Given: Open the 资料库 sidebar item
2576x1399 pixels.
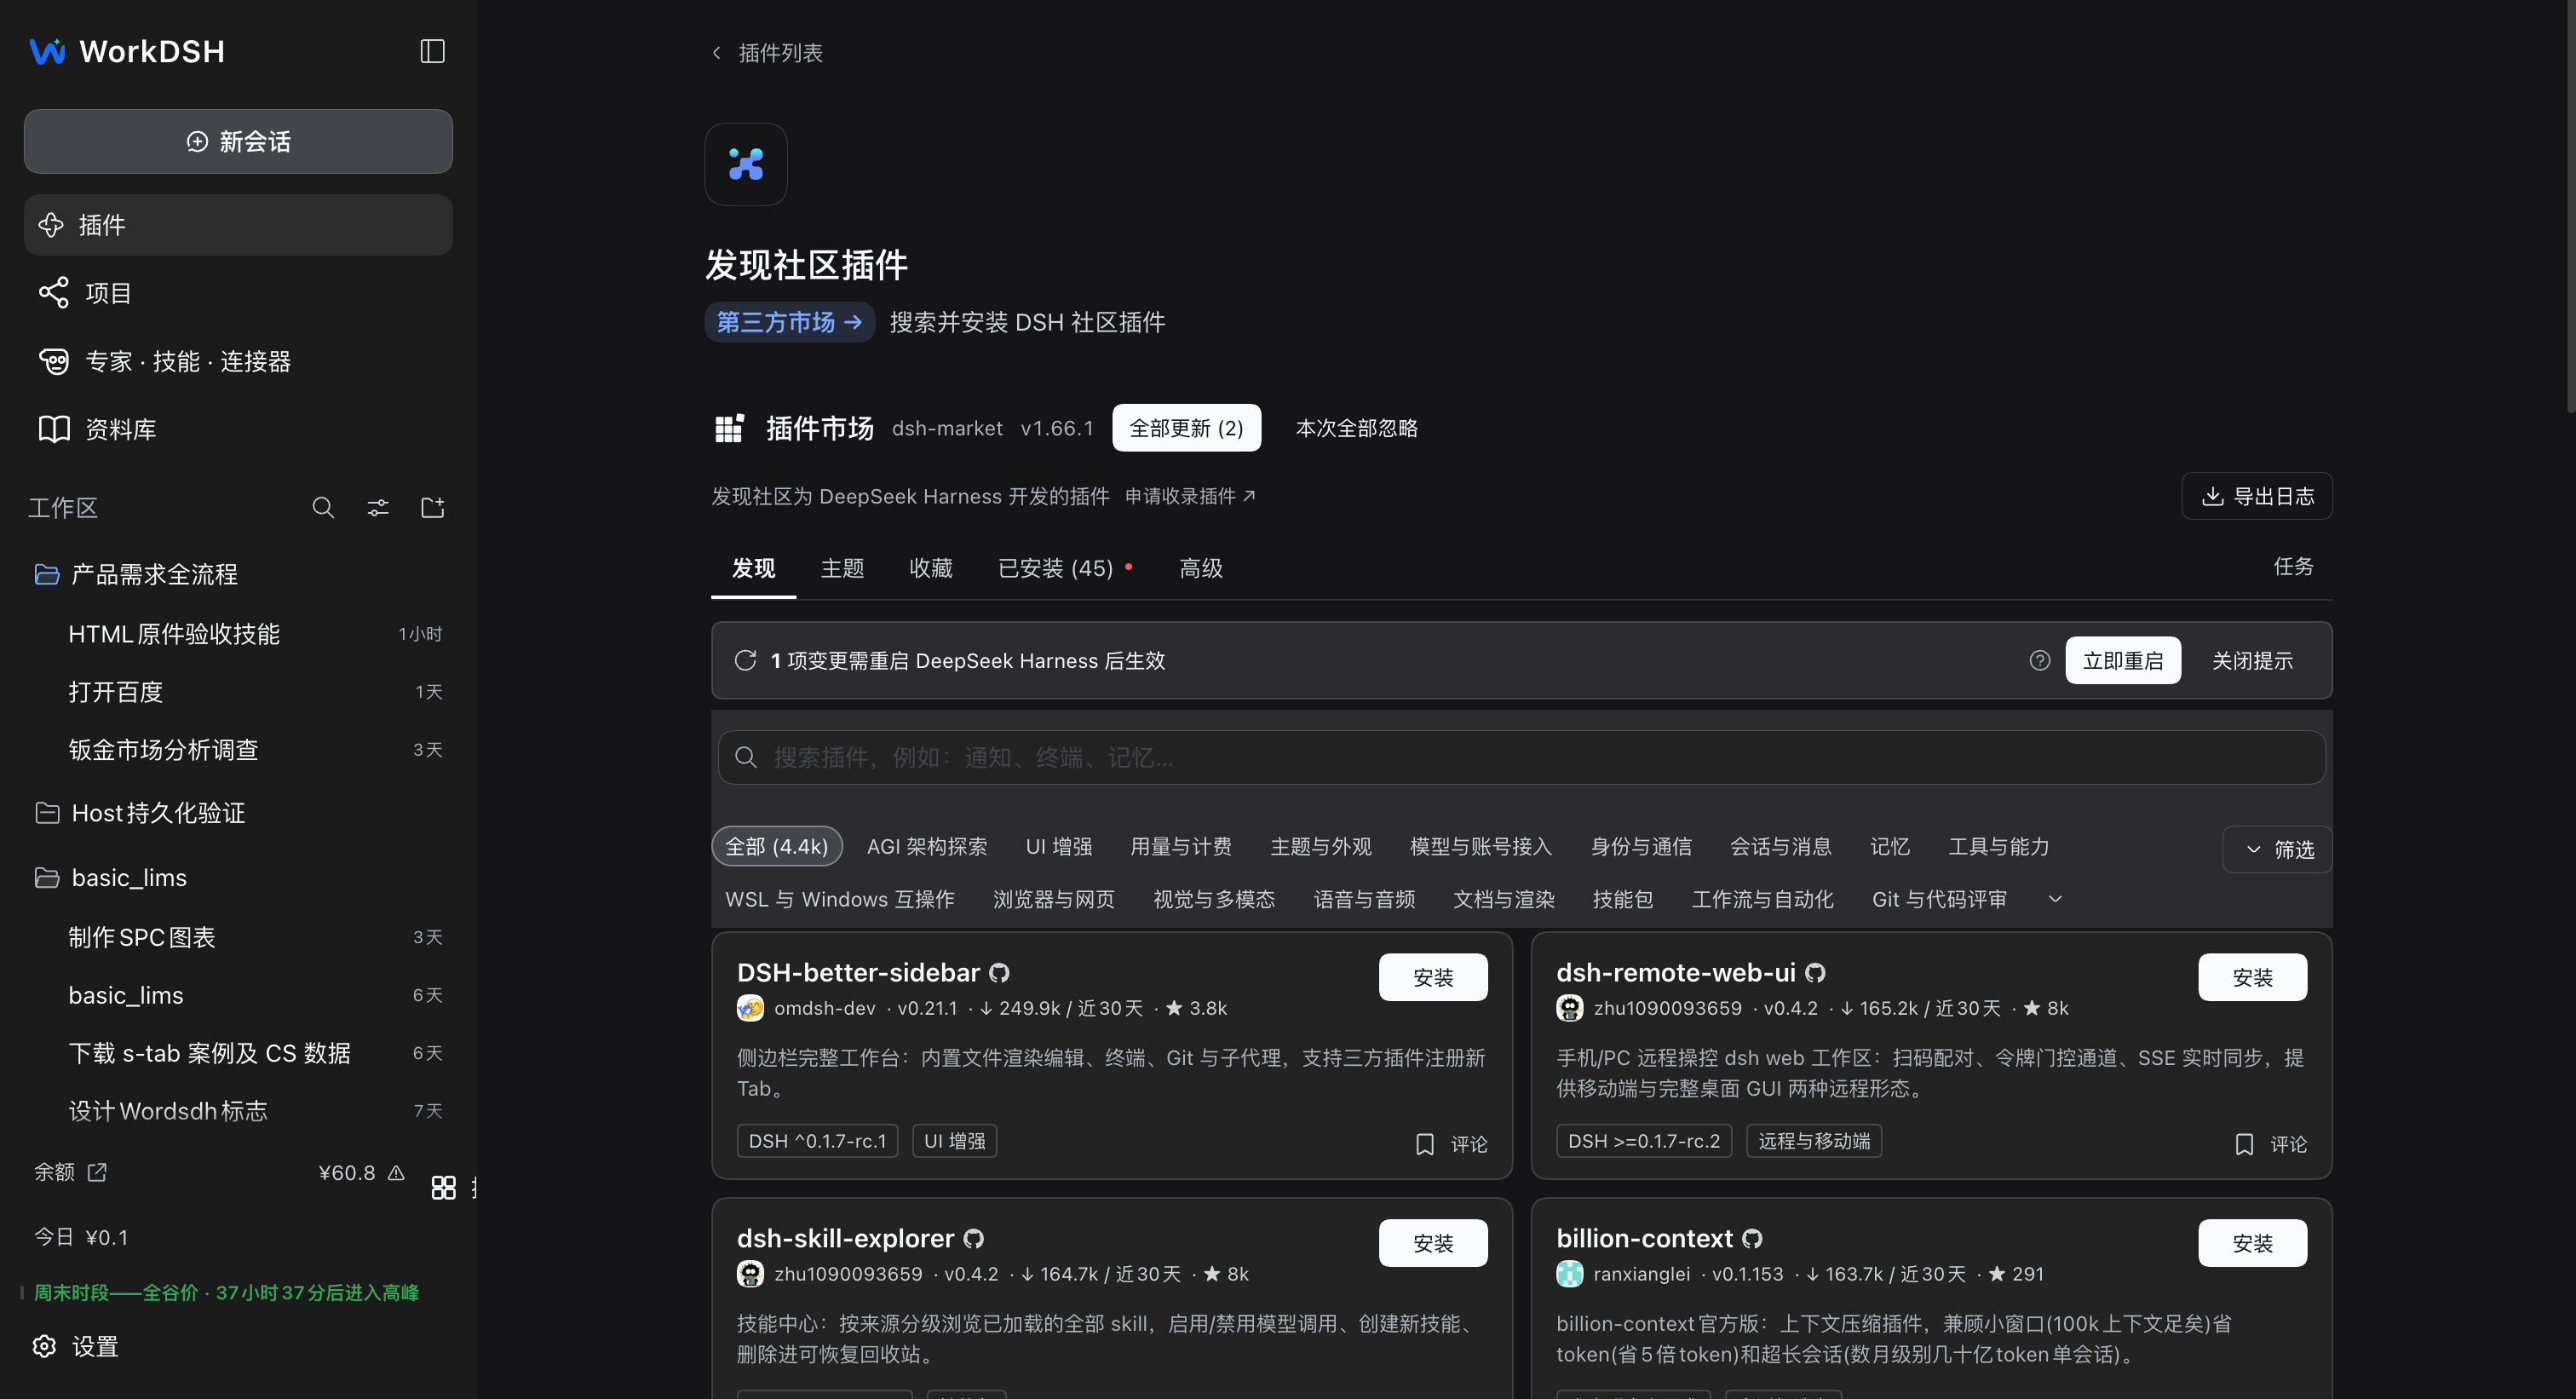Looking at the screenshot, I should click(238, 429).
